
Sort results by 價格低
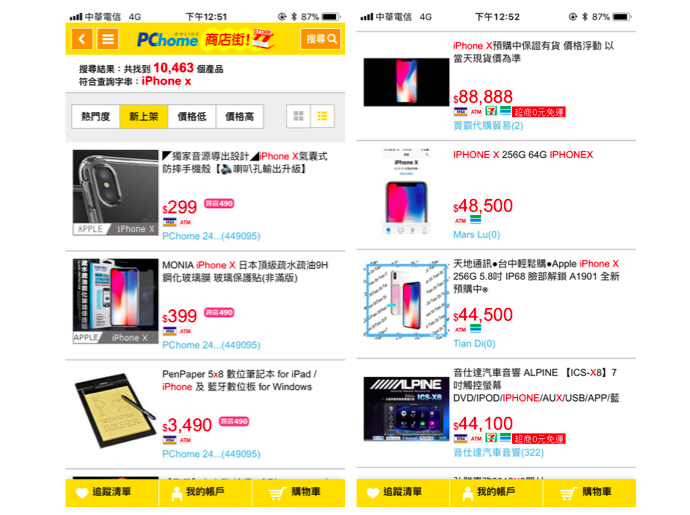[x=191, y=117]
